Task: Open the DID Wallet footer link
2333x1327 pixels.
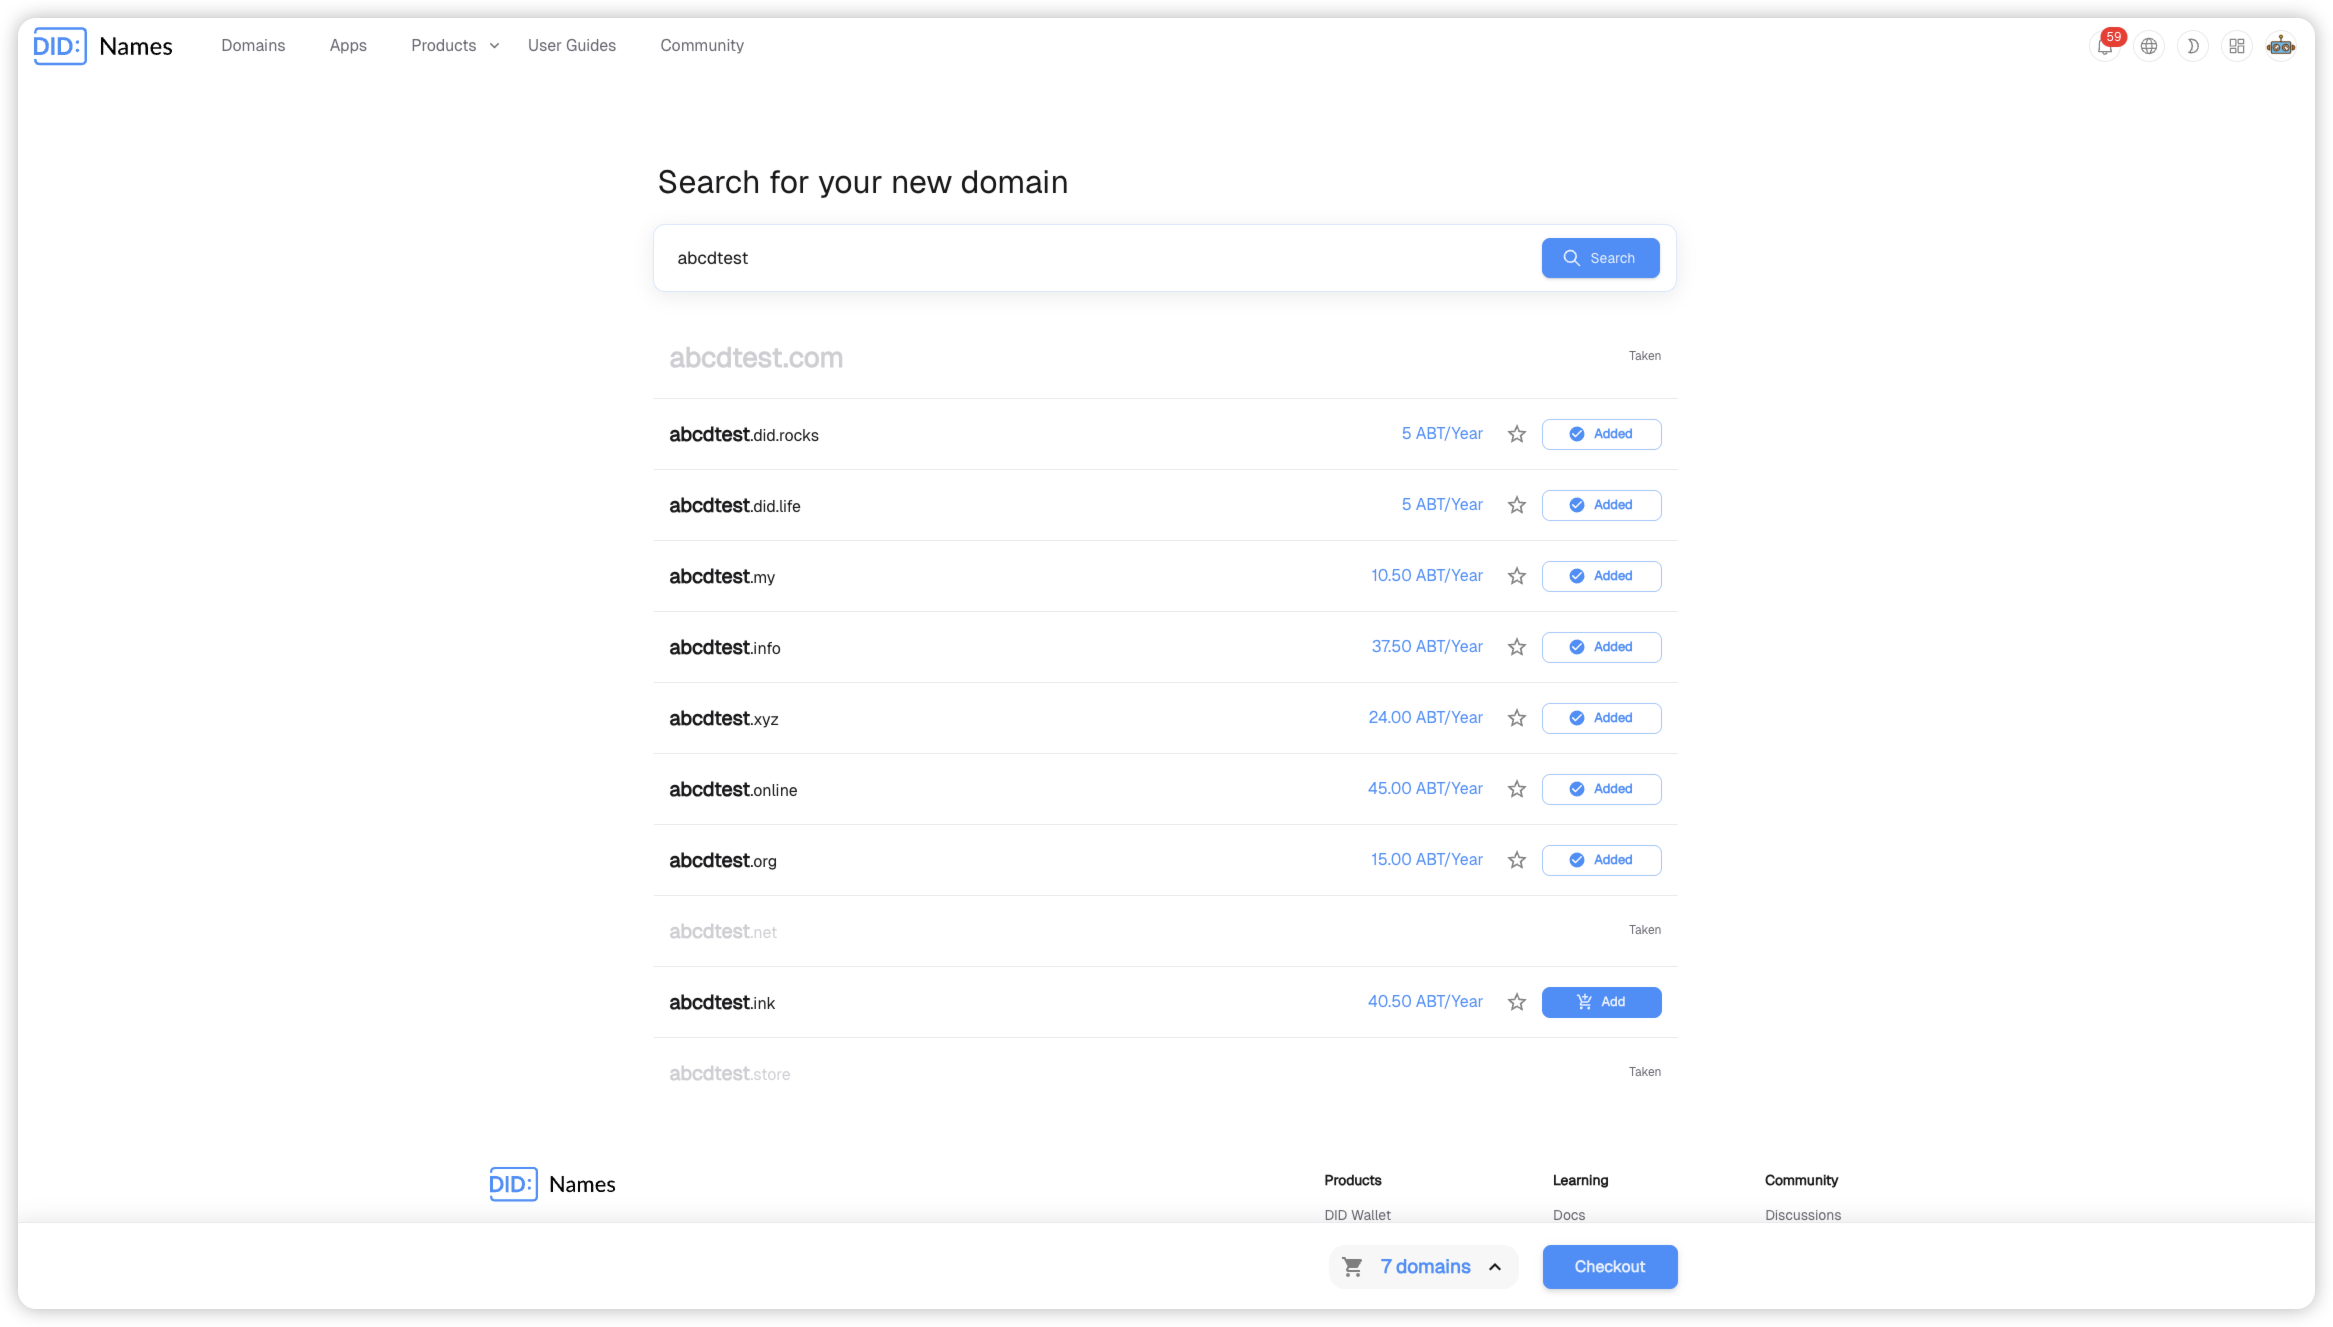Action: (x=1357, y=1215)
